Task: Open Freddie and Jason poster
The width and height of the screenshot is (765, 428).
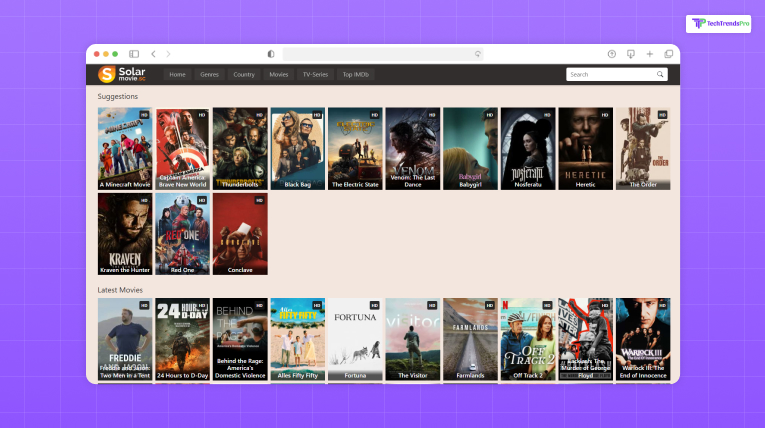Action: (x=125, y=339)
